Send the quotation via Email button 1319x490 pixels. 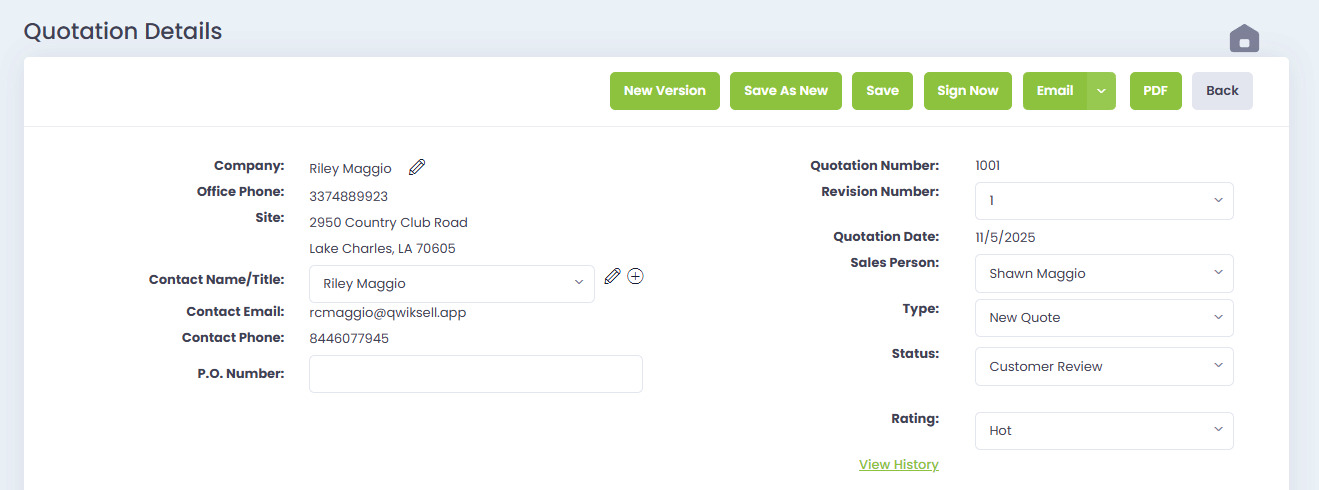pyautogui.click(x=1055, y=91)
